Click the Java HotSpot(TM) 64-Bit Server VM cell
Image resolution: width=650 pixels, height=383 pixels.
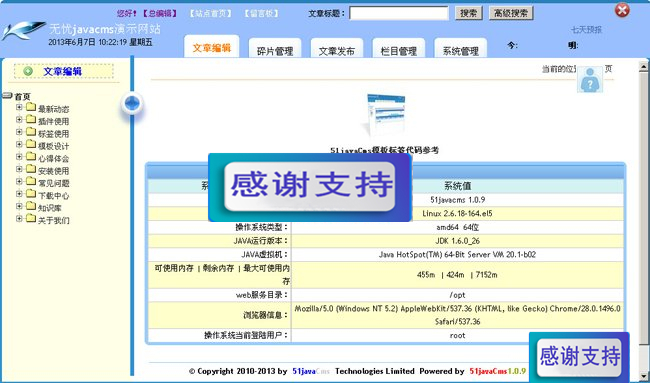click(458, 255)
